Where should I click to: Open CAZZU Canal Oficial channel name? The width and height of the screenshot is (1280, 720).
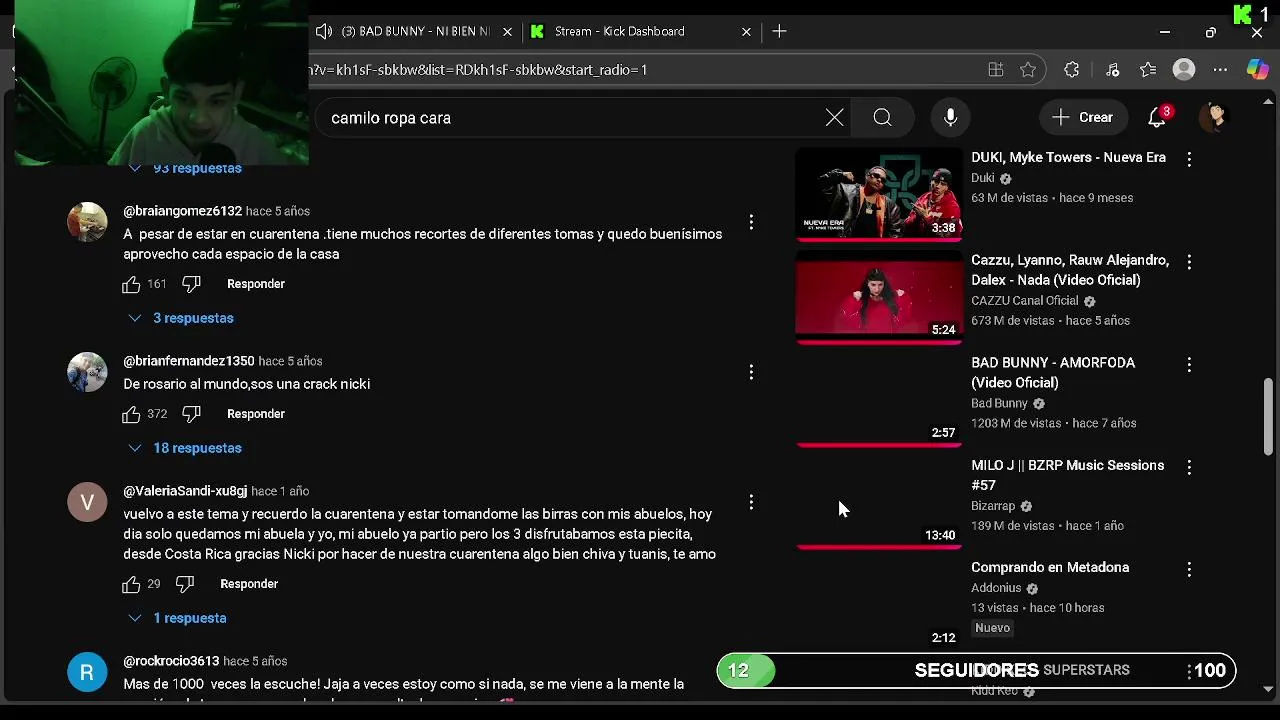(1025, 301)
